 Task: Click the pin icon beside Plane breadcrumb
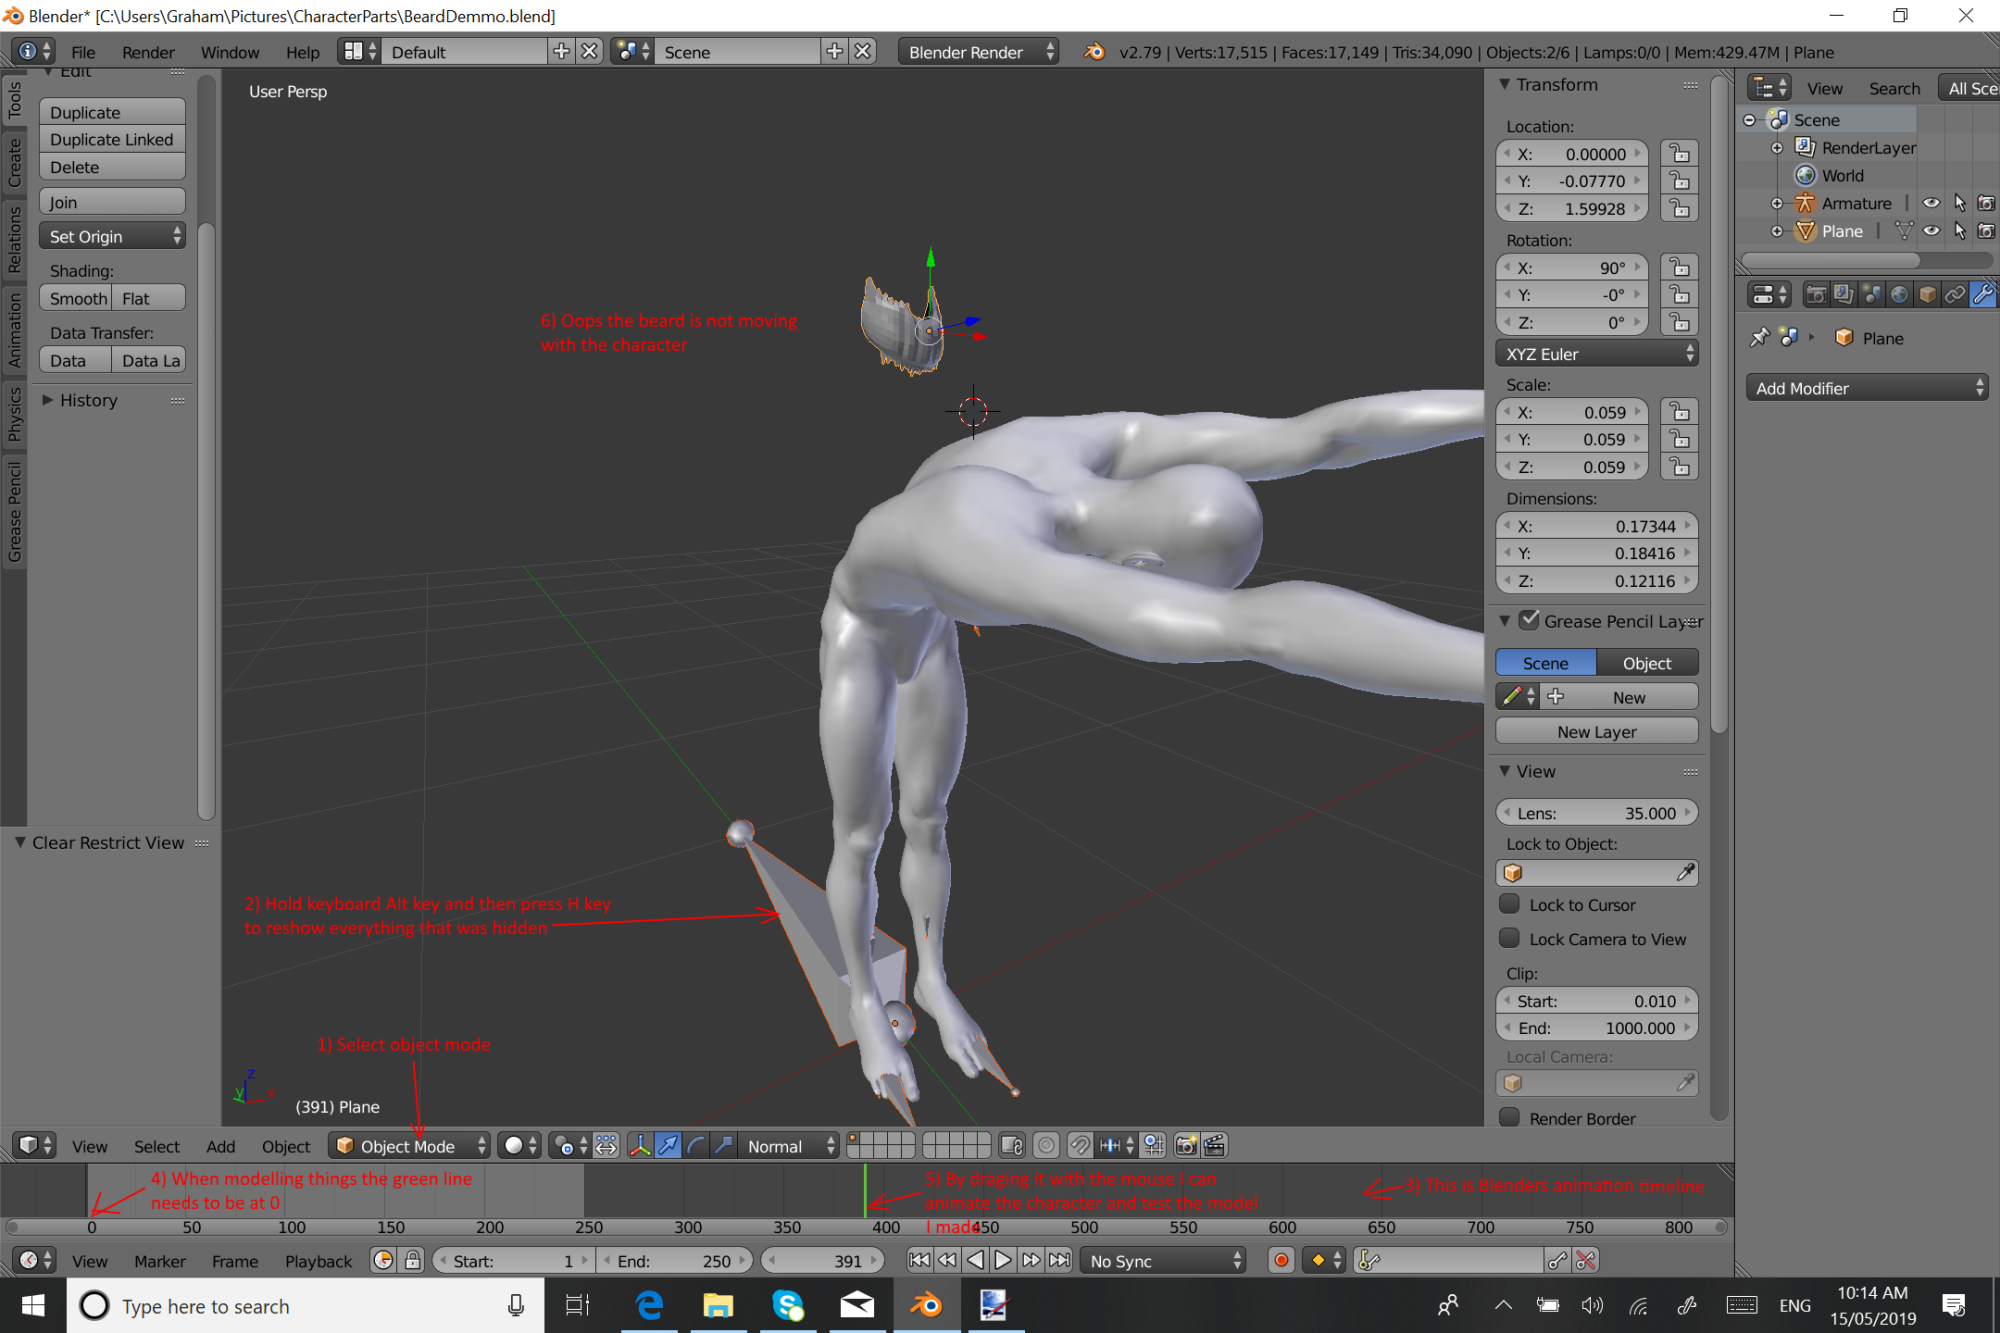click(1760, 338)
